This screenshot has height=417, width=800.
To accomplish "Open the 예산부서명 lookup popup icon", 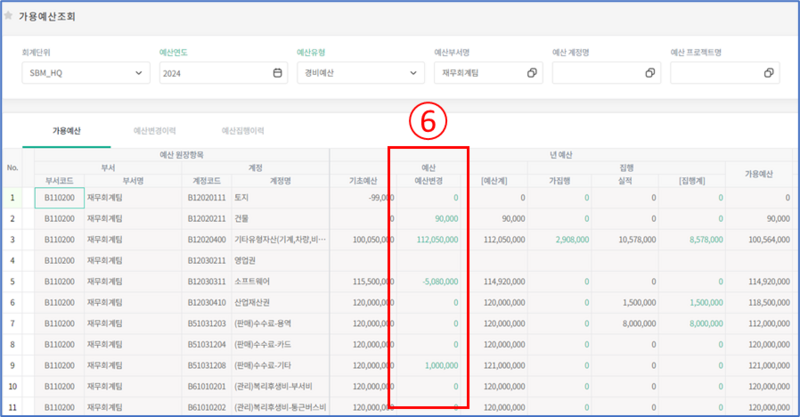I will coord(532,73).
